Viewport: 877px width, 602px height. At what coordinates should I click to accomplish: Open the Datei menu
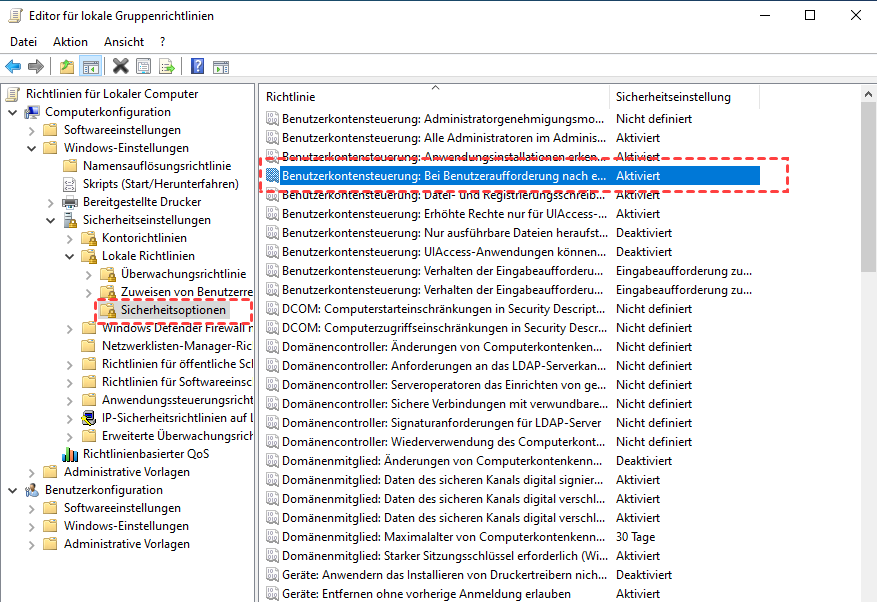[23, 42]
